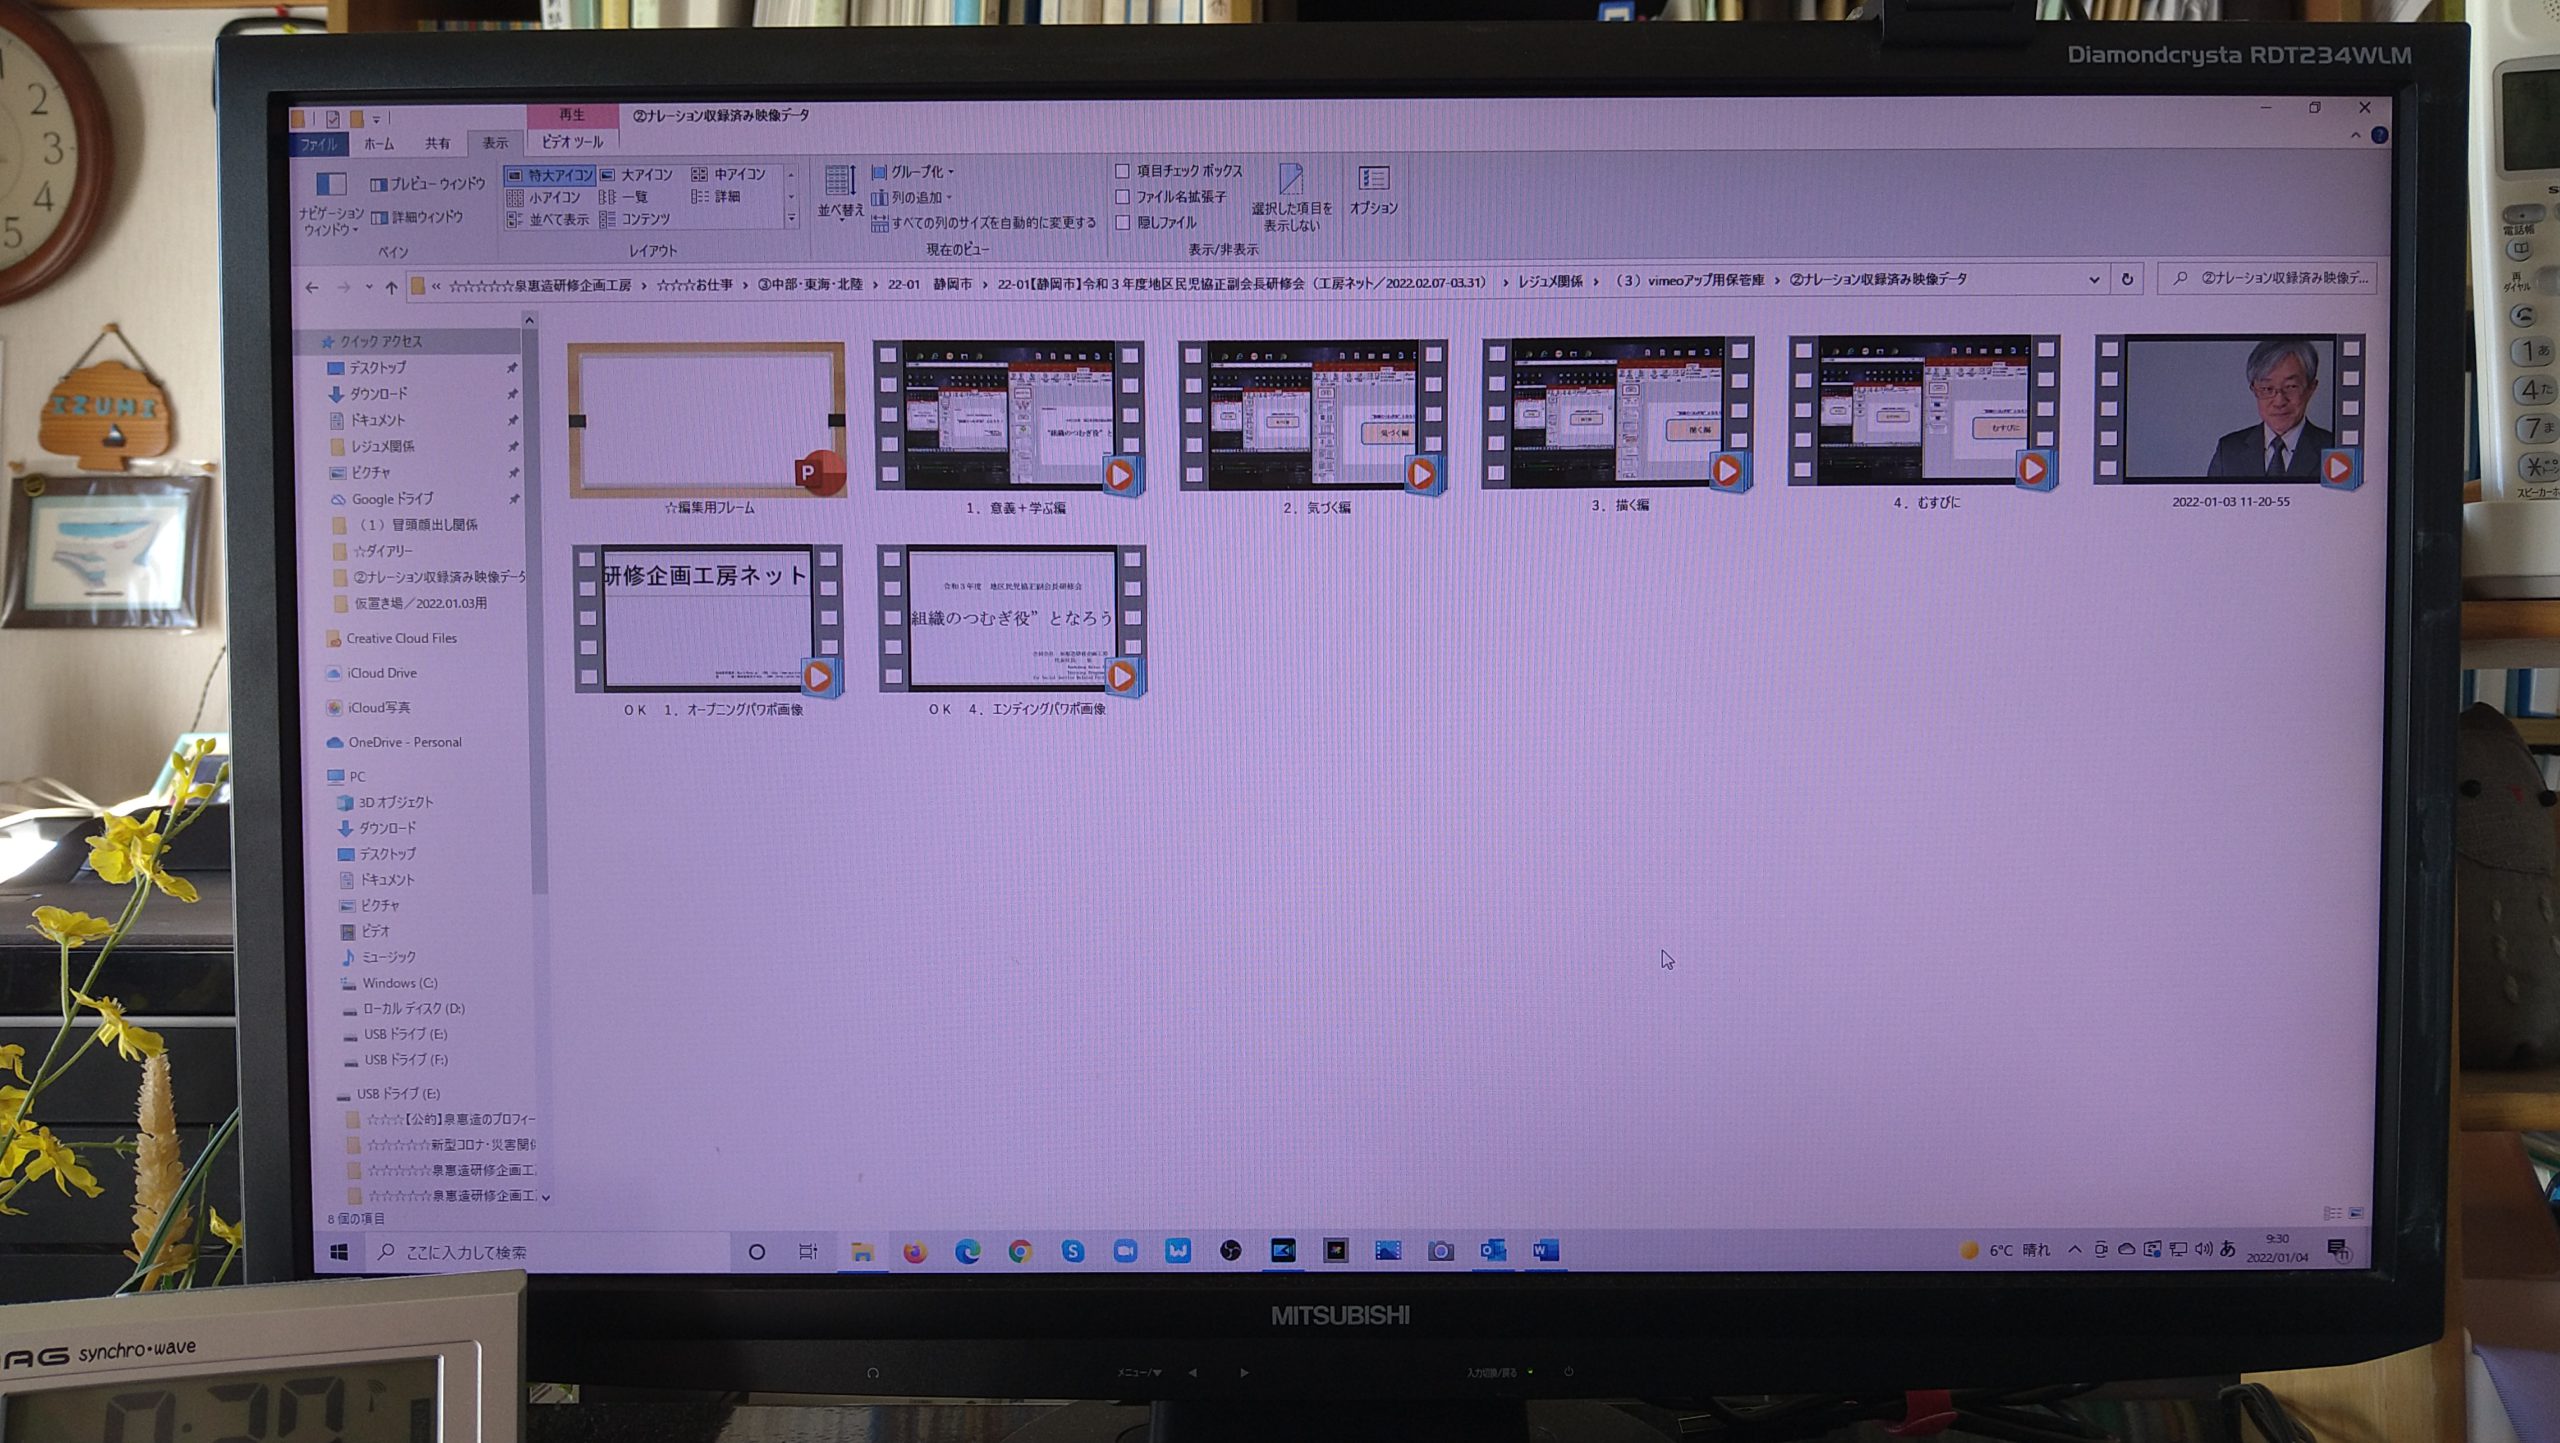Select video 2. 気づく編
Viewport: 2560px width, 1443px height.
click(1314, 427)
